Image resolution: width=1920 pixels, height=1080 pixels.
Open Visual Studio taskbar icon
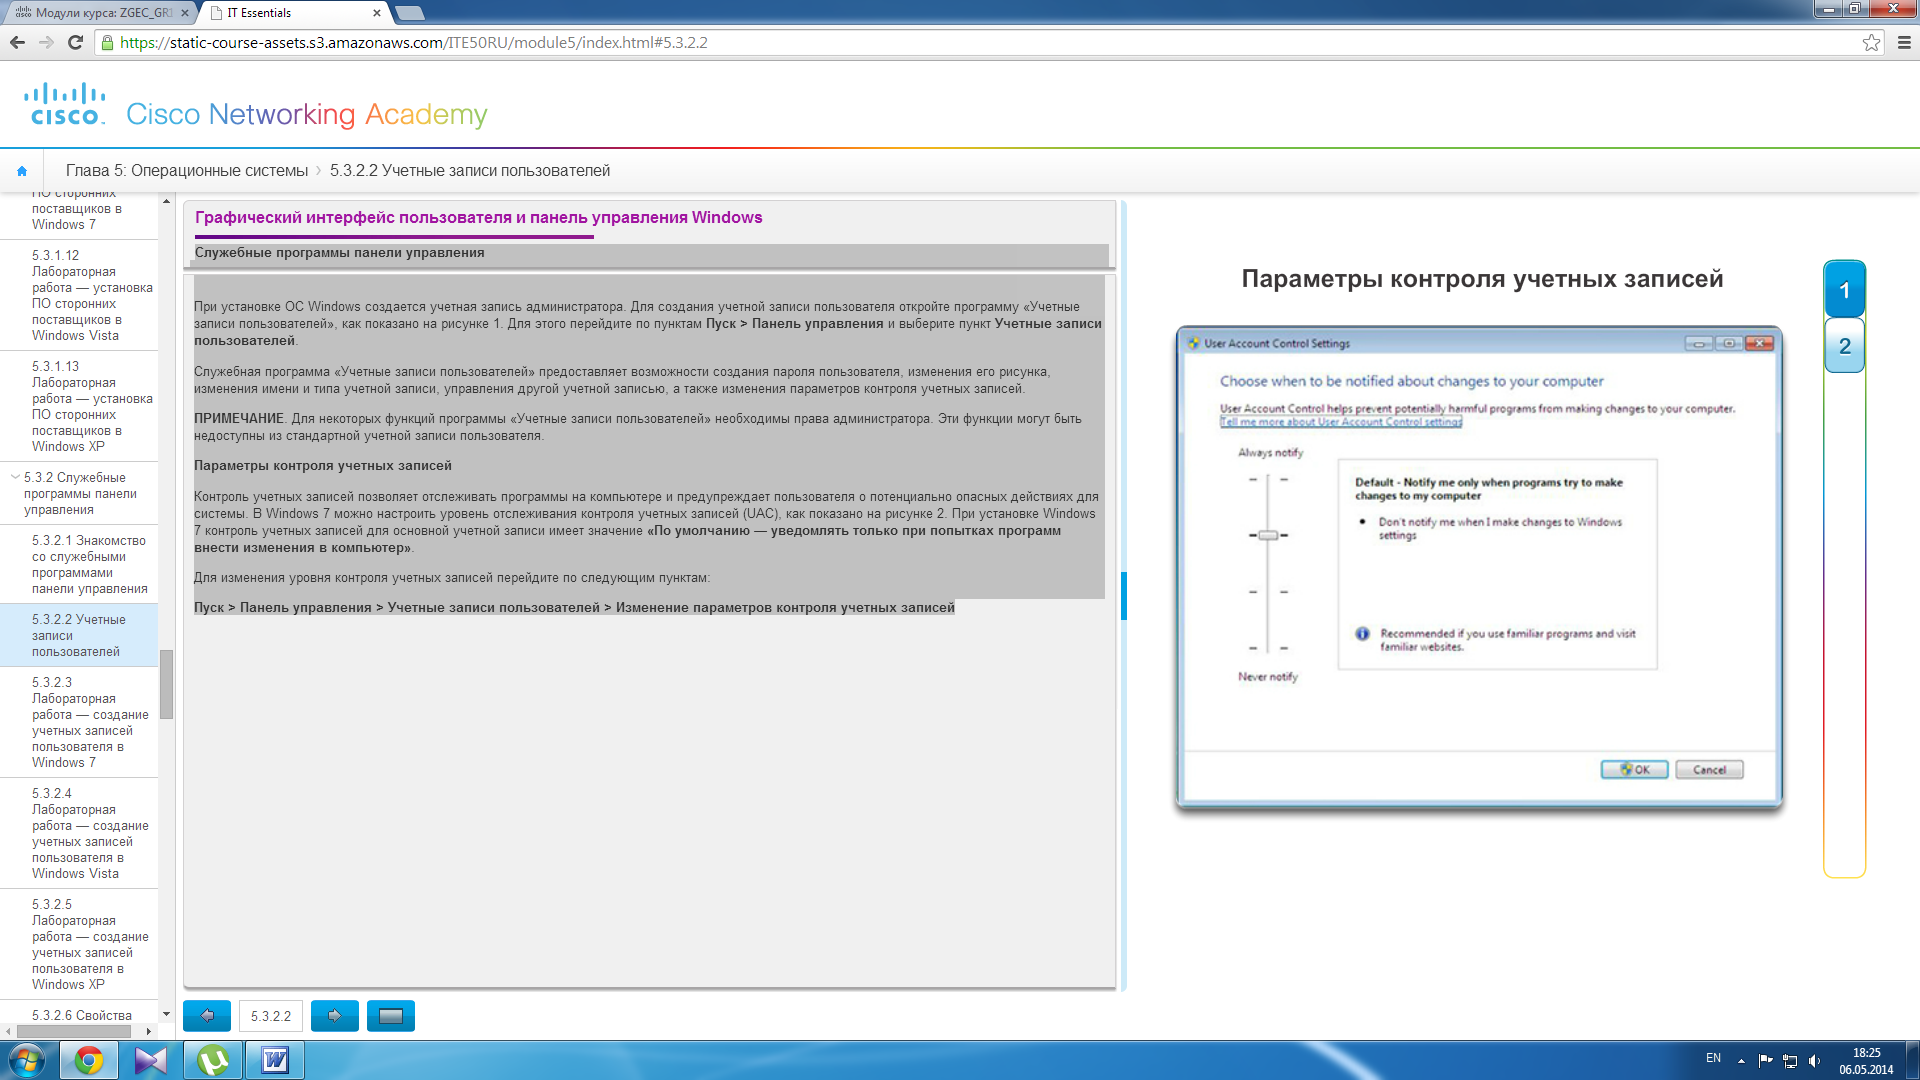click(151, 1060)
